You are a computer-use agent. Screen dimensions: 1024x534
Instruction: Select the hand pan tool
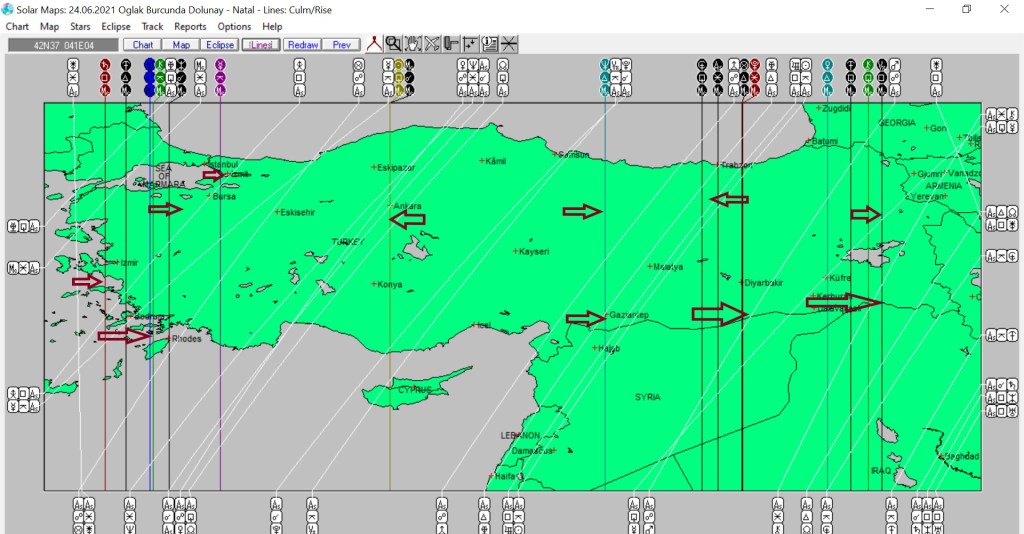pos(413,44)
